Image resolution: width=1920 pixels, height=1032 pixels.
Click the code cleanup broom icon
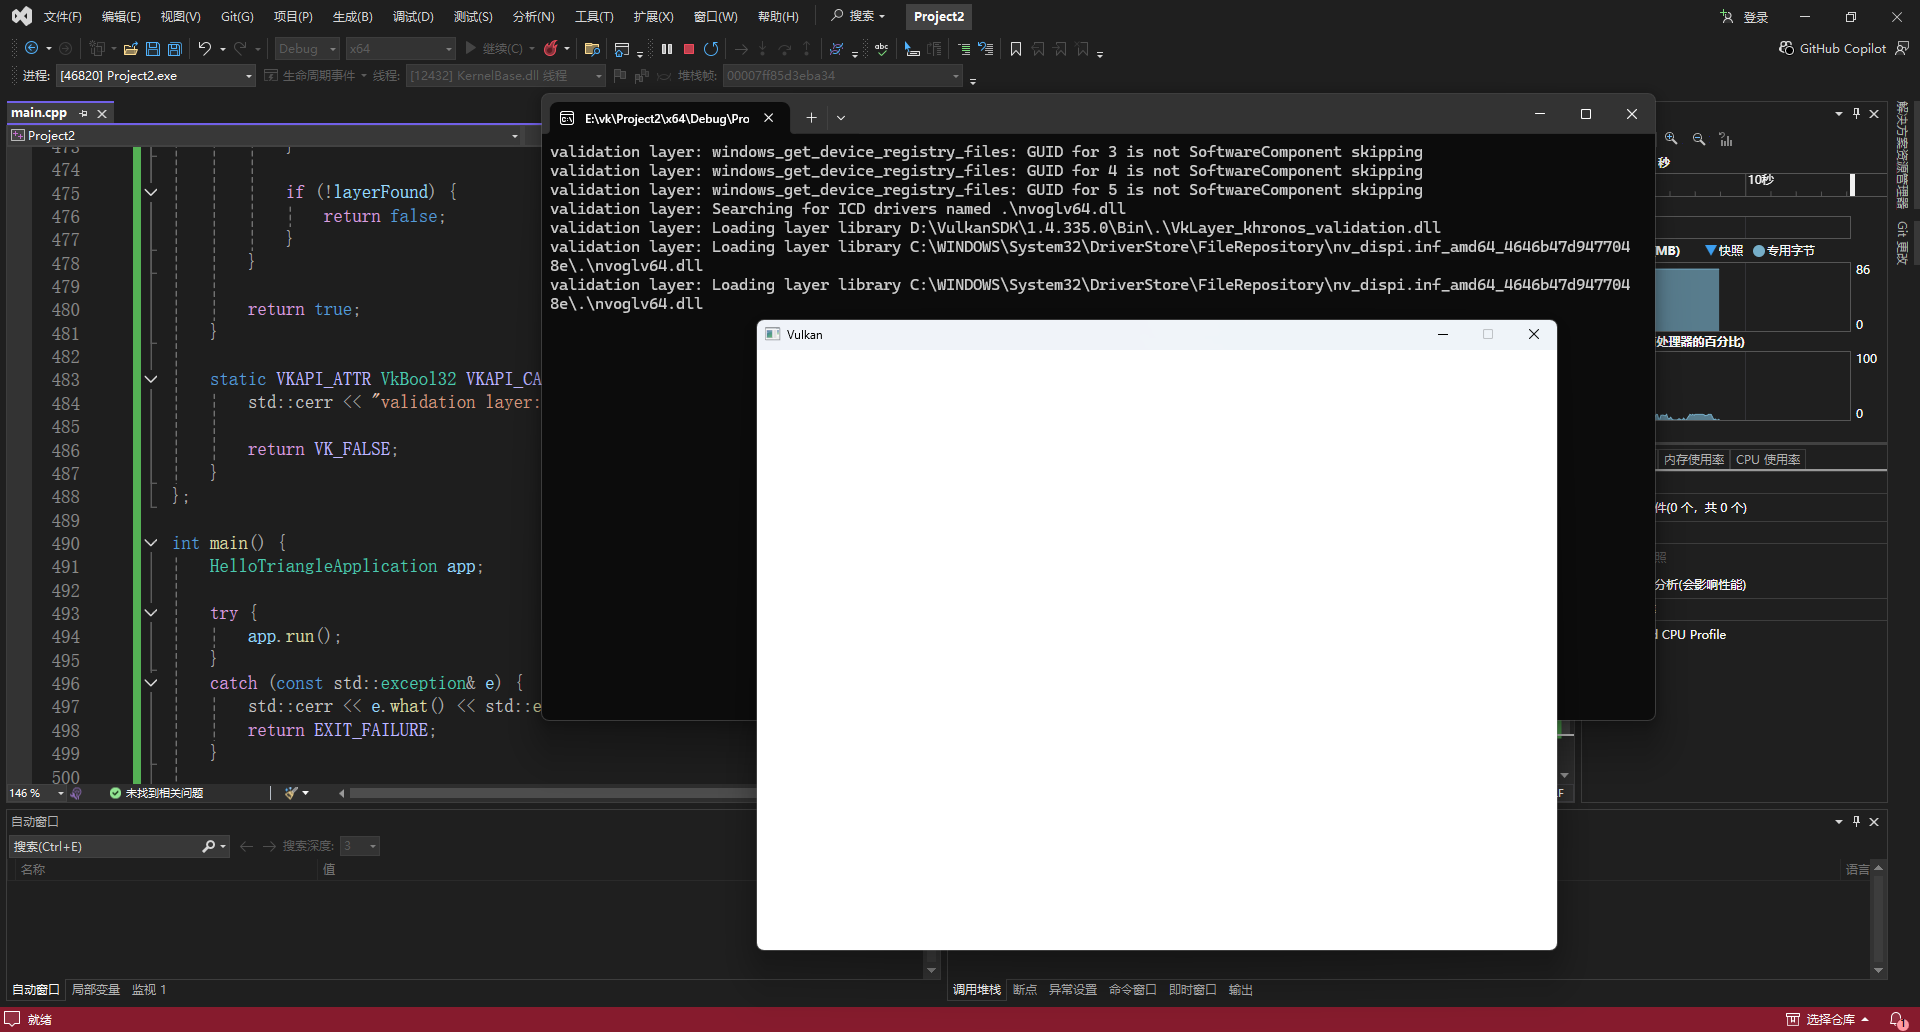click(x=291, y=793)
